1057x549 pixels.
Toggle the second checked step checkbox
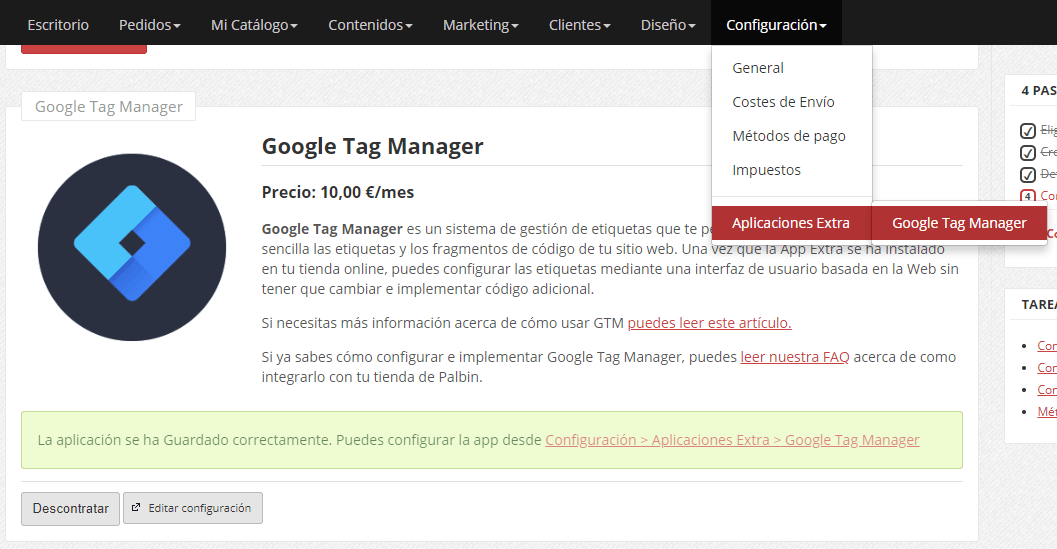tap(1027, 153)
